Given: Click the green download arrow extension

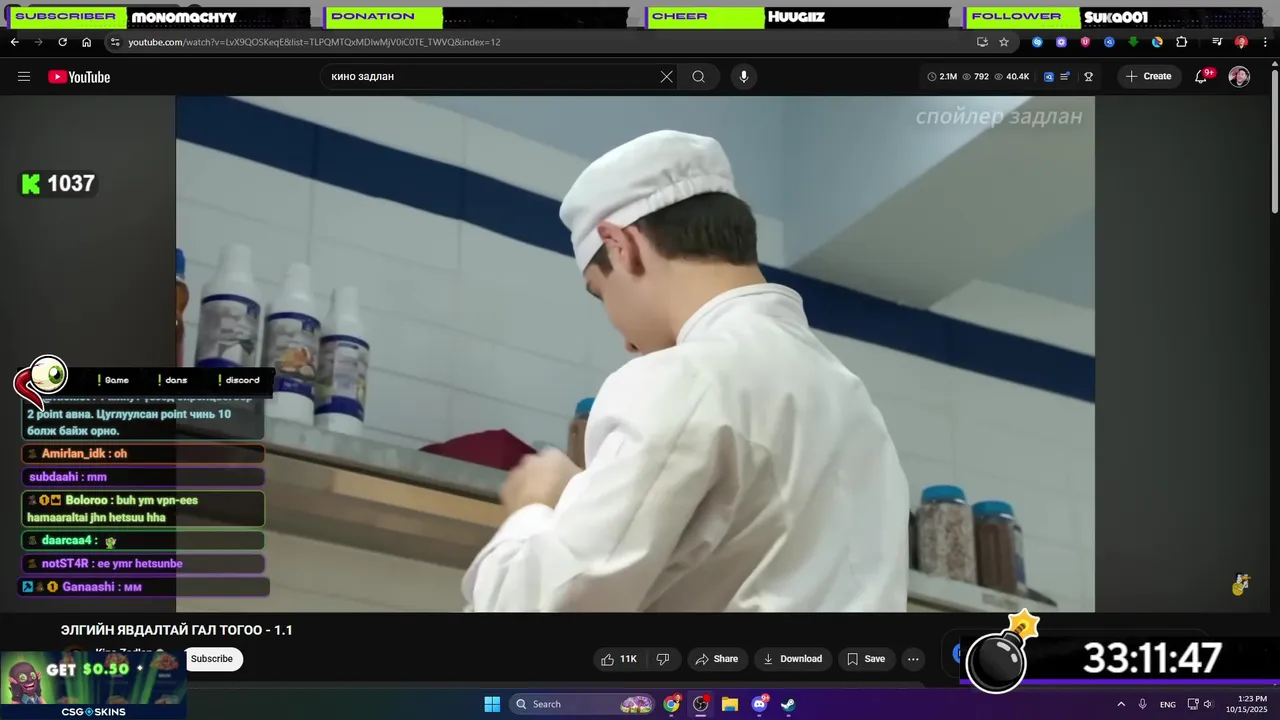Looking at the screenshot, I should pos(1133,42).
